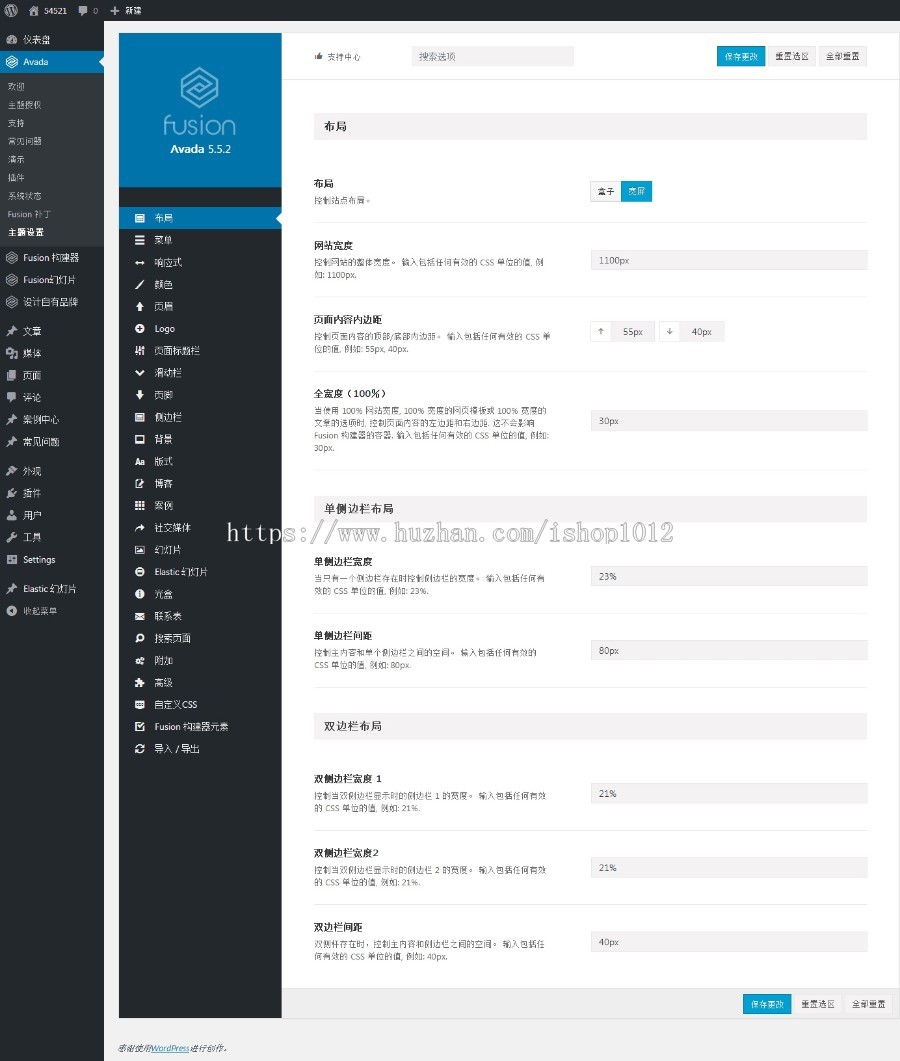
Task: Open the 自定义CSS options section
Action: point(200,704)
